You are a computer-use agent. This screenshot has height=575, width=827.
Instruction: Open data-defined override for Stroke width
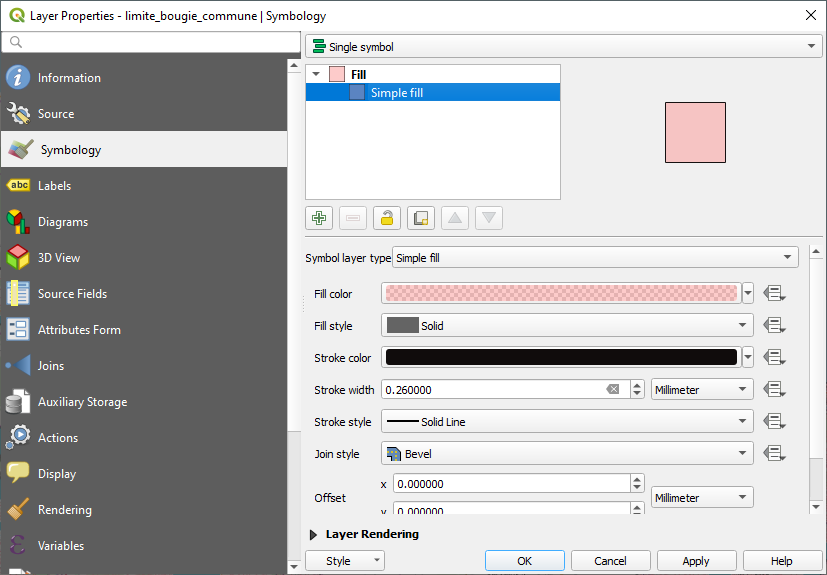pyautogui.click(x=774, y=390)
